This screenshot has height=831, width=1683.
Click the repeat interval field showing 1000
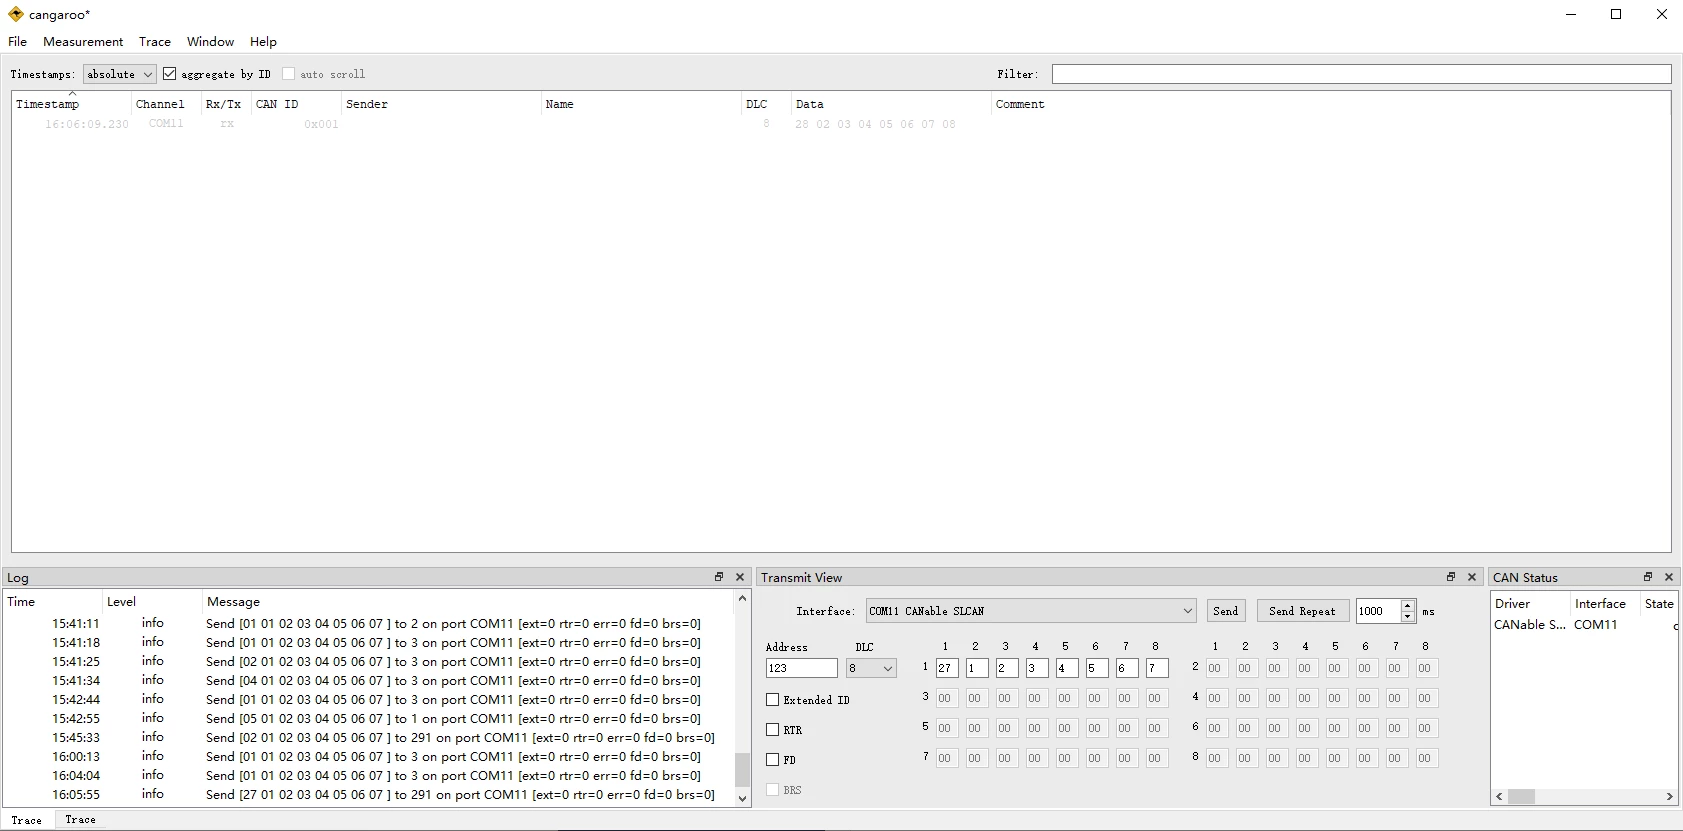click(1378, 611)
